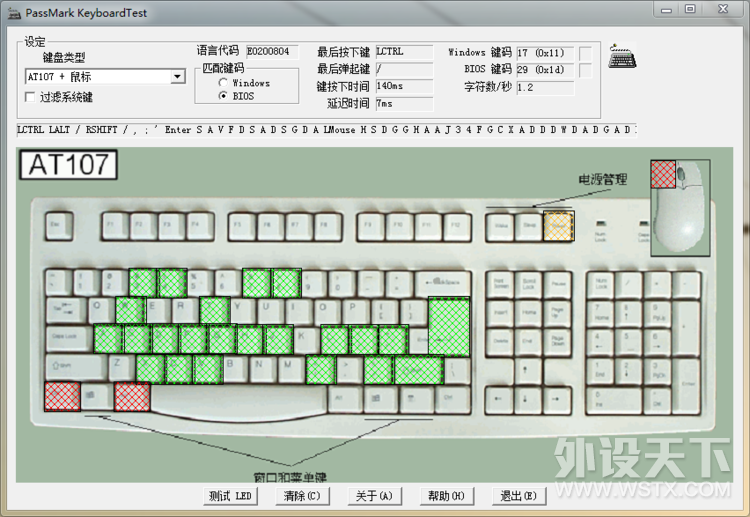750x517 pixels.
Task: Click the 清除(C) button
Action: [302, 496]
